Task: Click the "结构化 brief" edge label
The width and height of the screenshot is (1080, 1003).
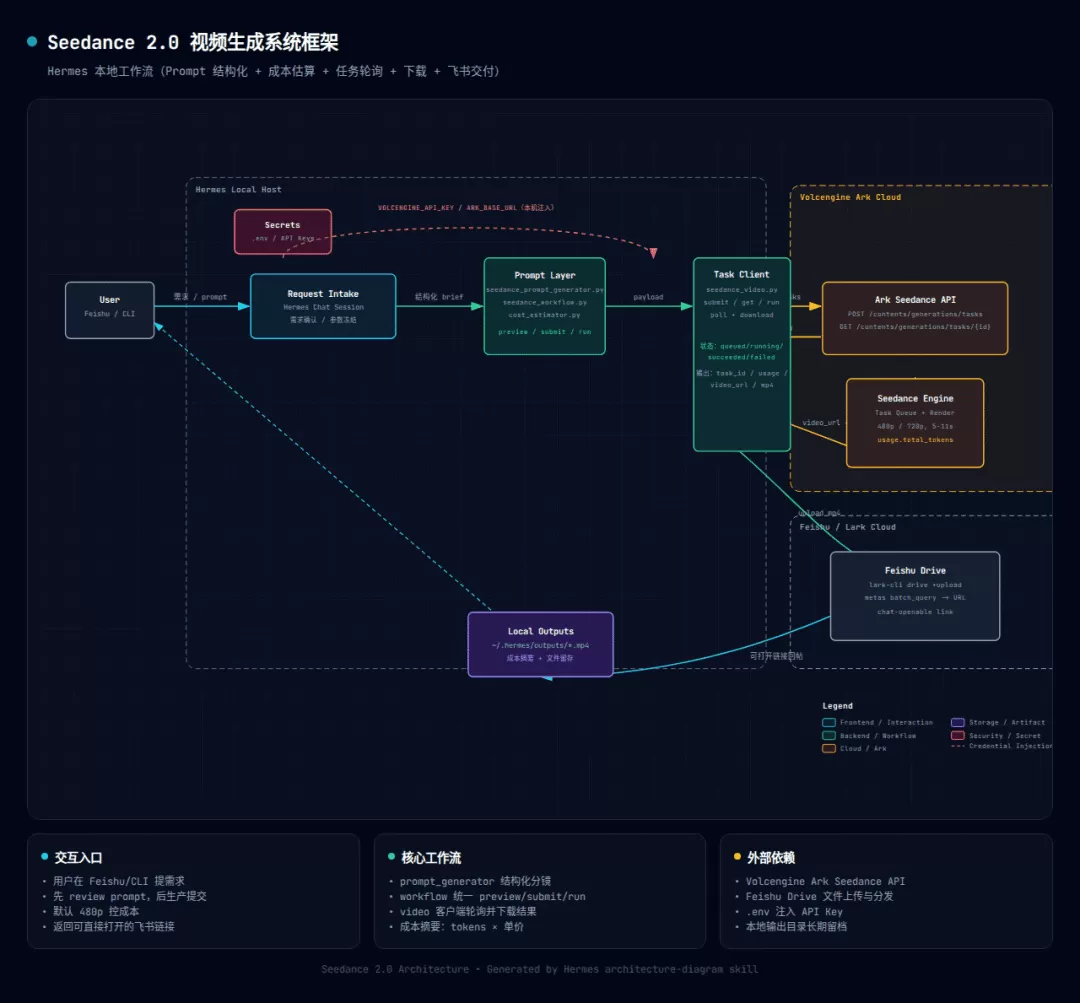Action: (439, 297)
